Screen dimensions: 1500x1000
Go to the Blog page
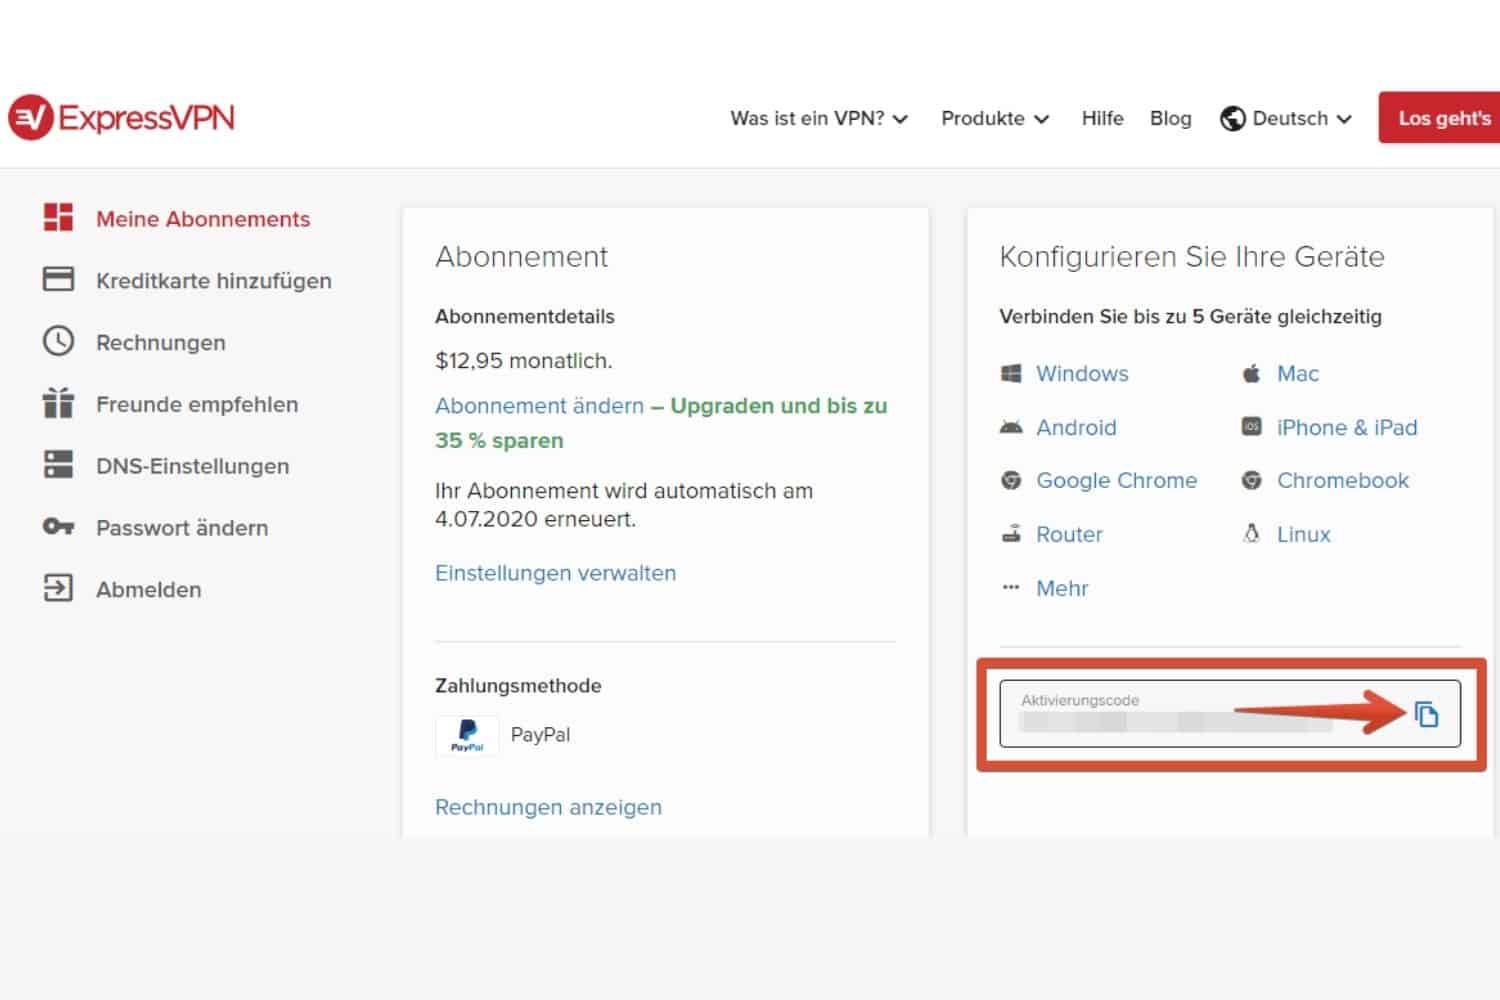[1170, 118]
